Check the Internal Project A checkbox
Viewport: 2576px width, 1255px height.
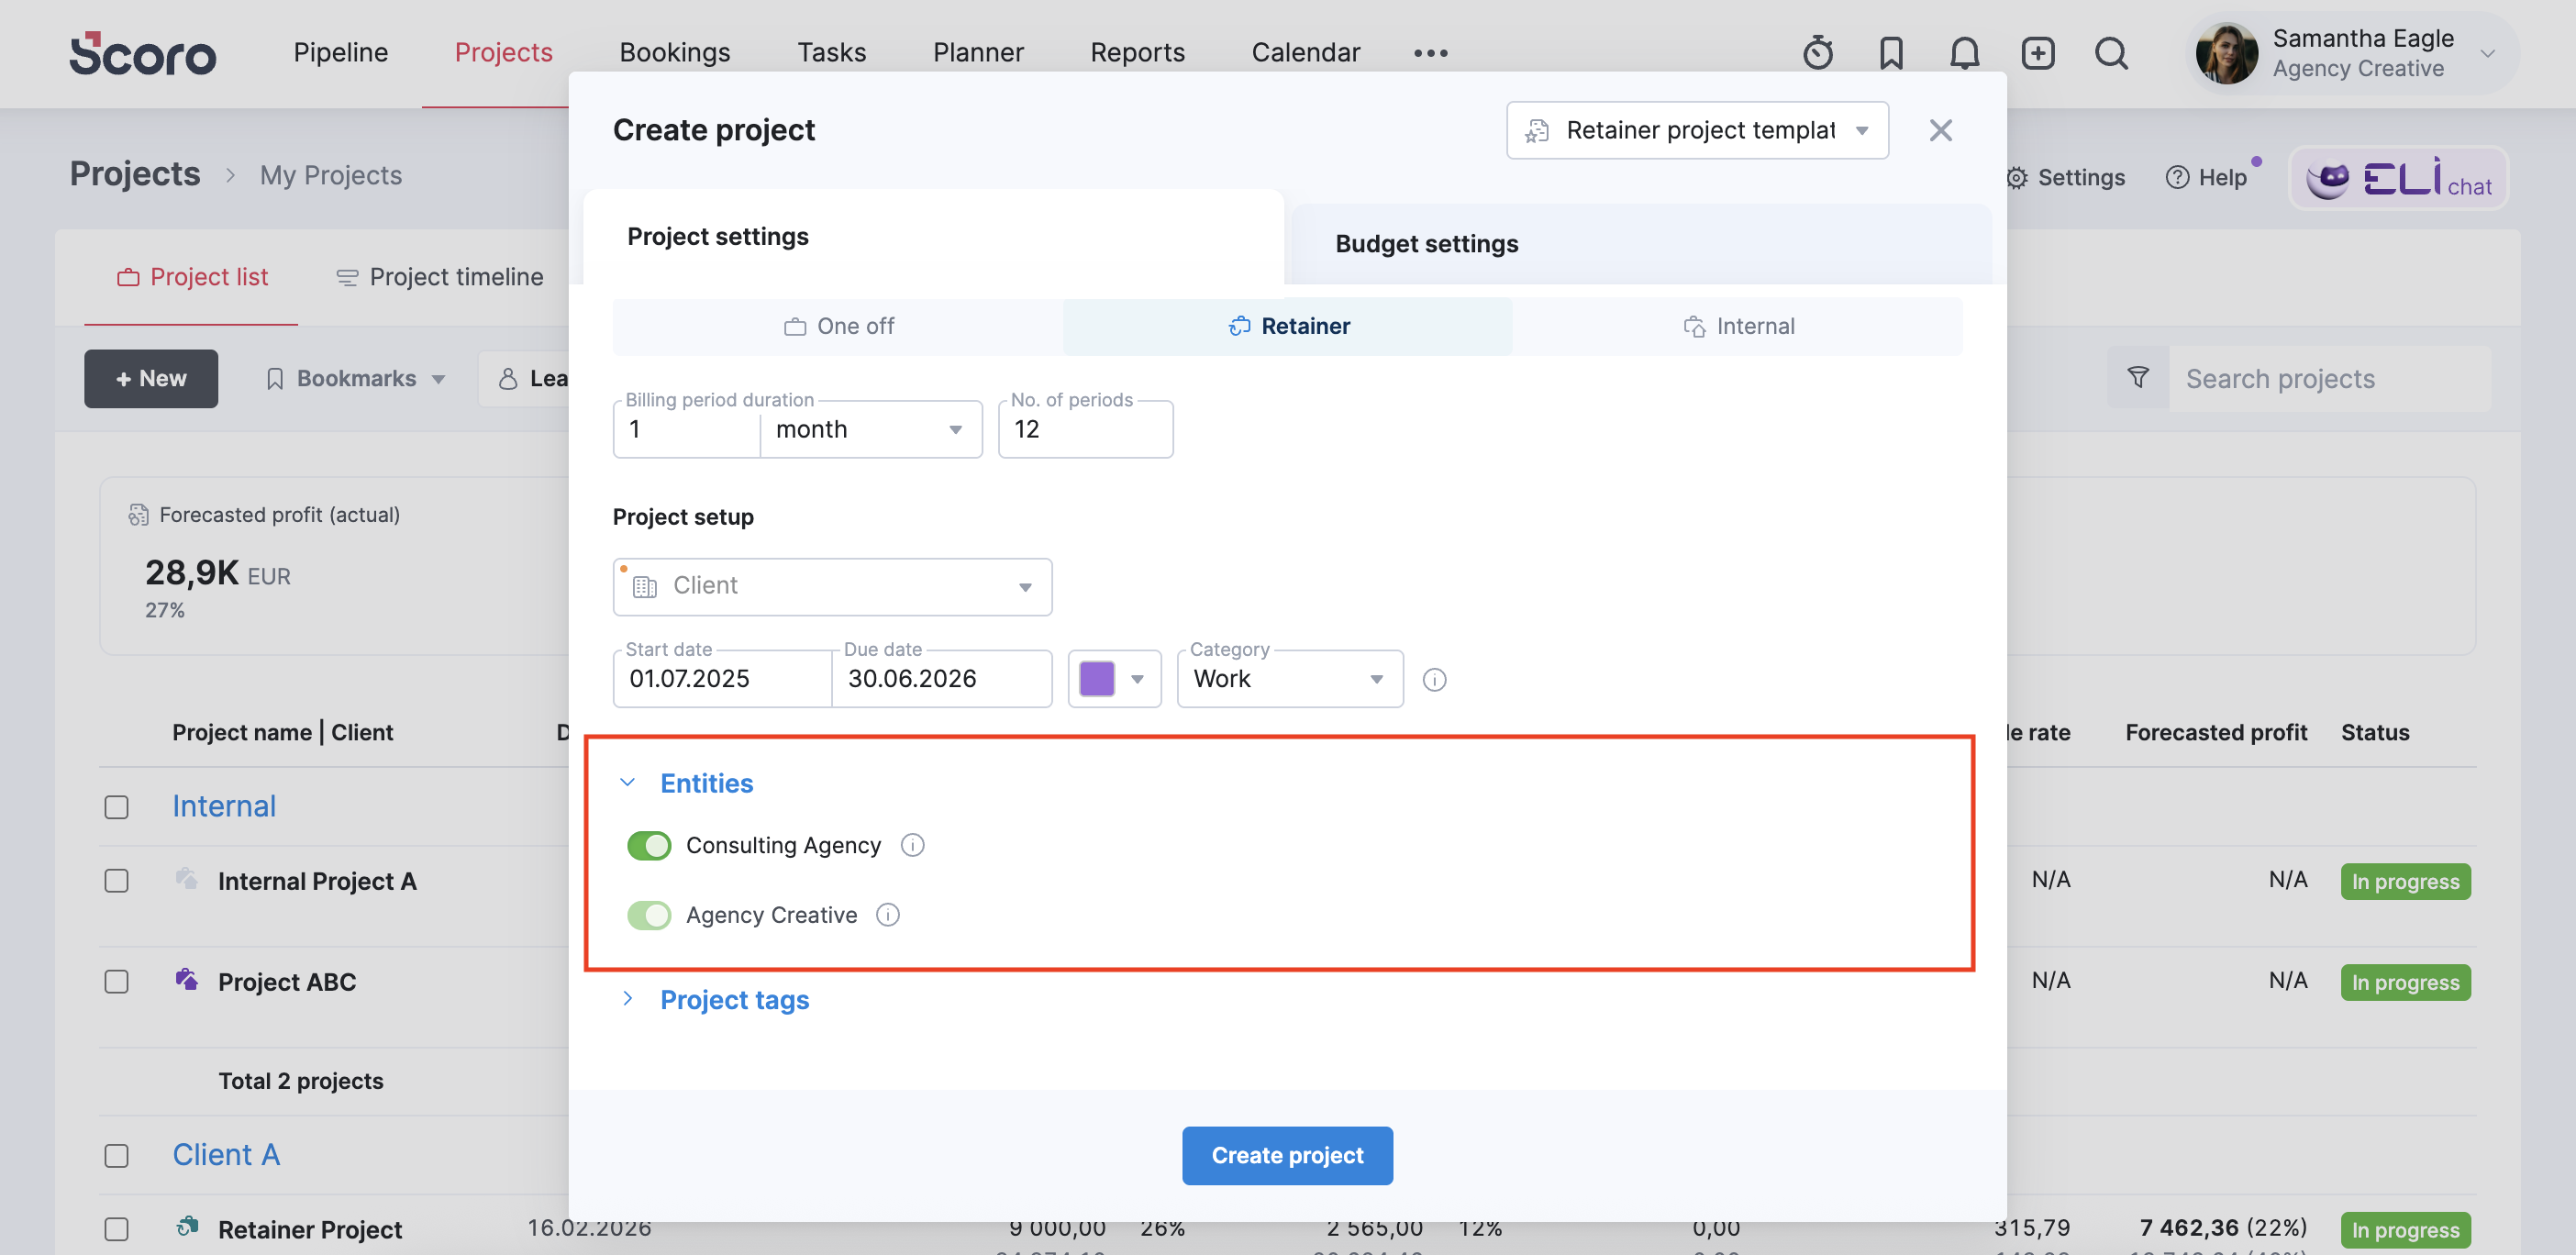tap(116, 880)
